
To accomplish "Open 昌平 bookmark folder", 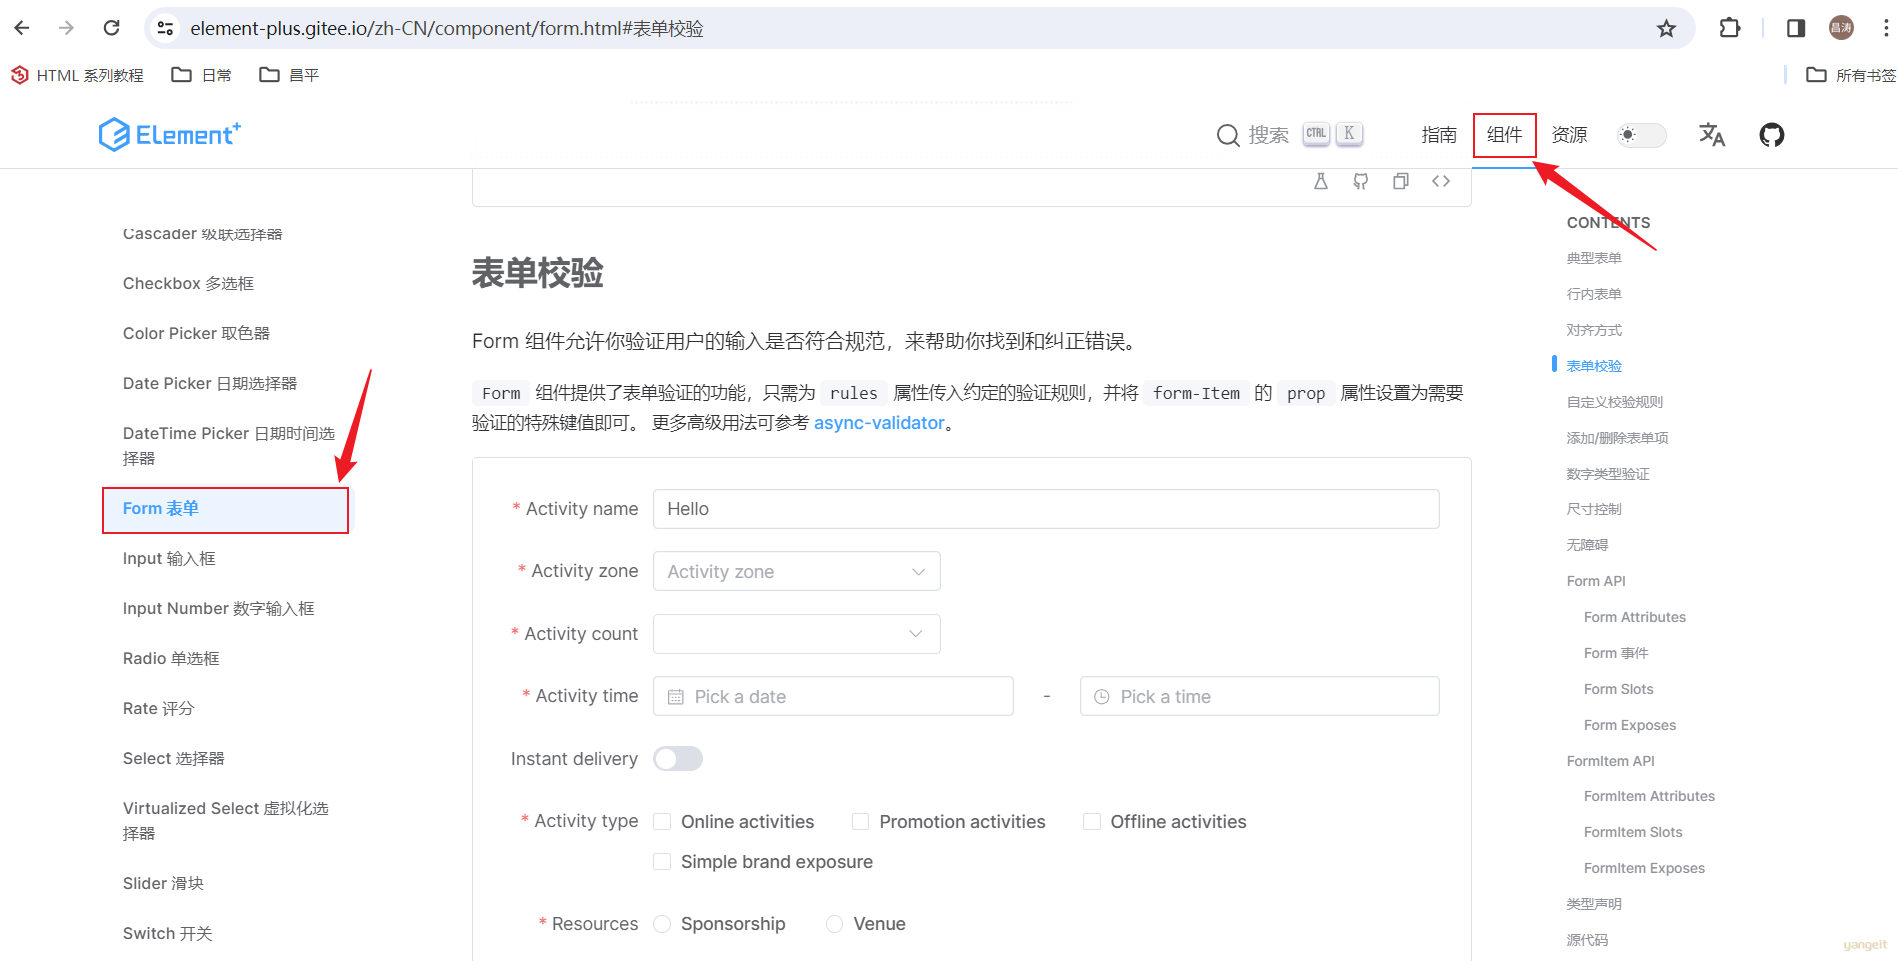I will point(290,75).
